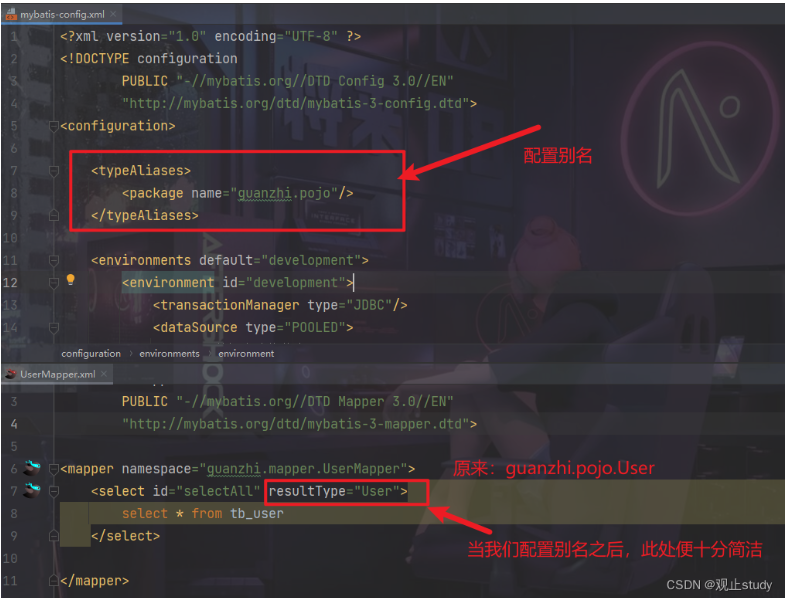This screenshot has height=598, width=789.
Task: Select the environment breadcrumb item
Action: pos(246,353)
